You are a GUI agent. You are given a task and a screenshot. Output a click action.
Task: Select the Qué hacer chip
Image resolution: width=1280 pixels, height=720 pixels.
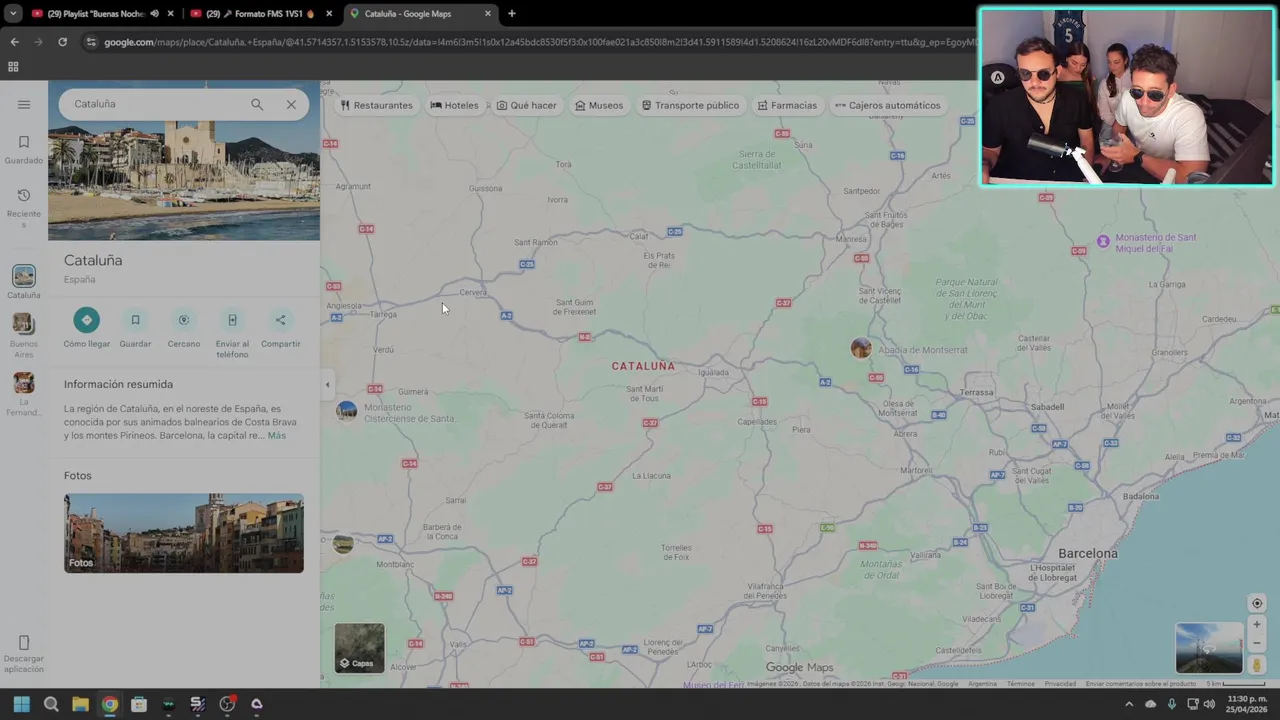527,105
